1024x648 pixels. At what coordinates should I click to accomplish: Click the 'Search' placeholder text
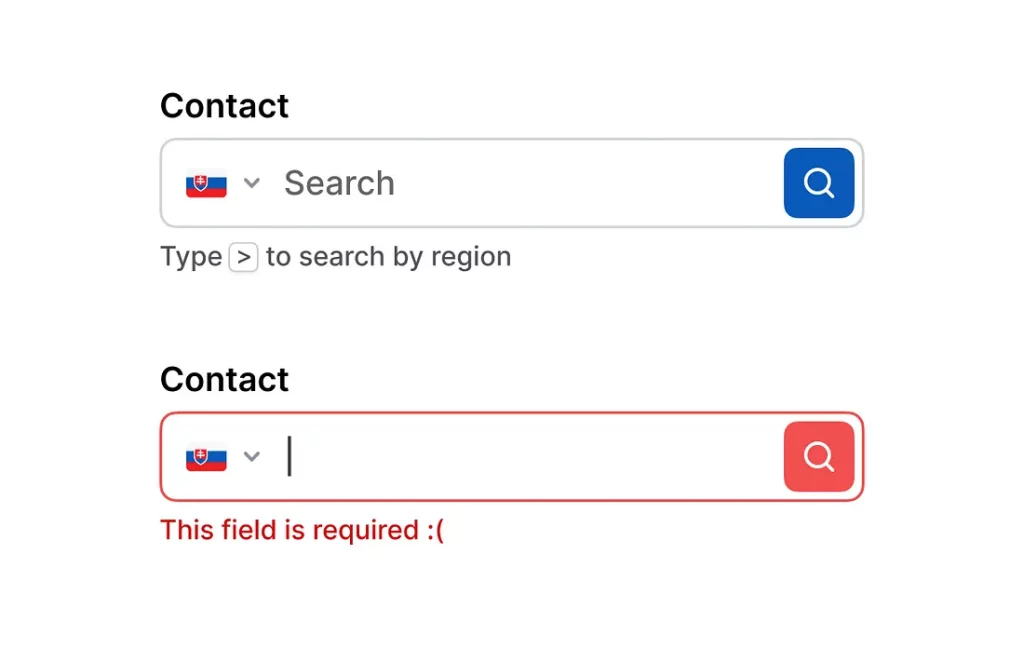(339, 183)
